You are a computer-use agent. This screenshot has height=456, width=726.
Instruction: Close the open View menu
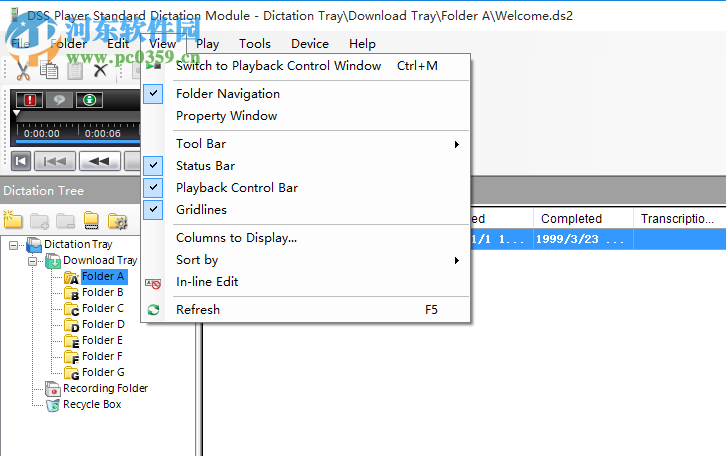(x=163, y=44)
